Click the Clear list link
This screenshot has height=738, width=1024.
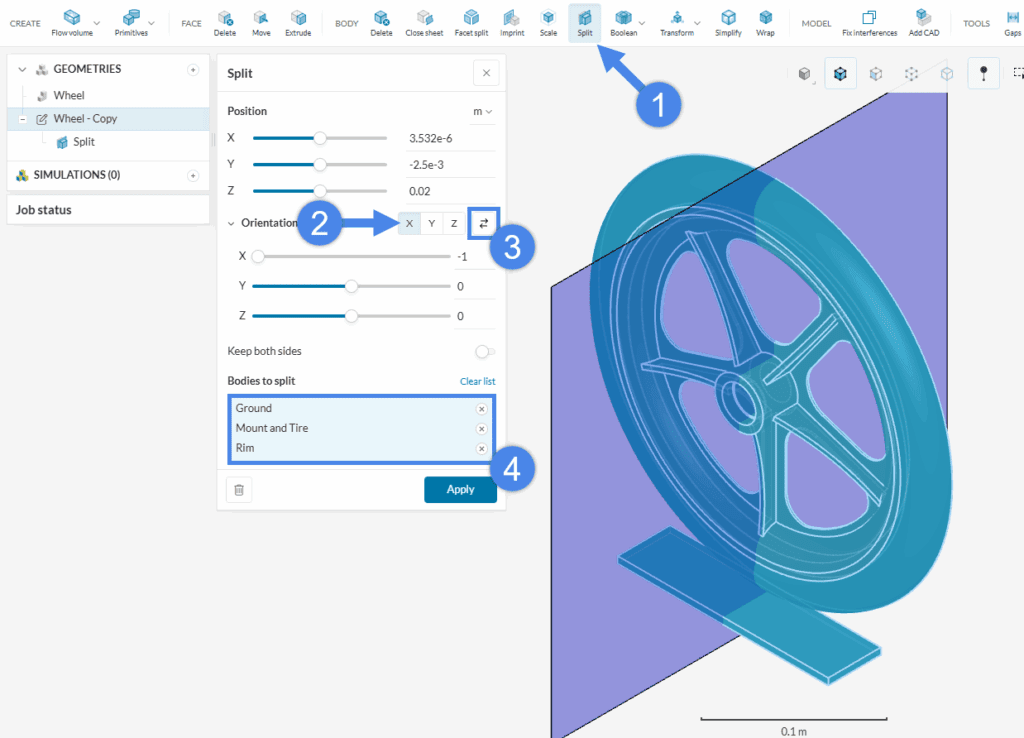coord(477,381)
